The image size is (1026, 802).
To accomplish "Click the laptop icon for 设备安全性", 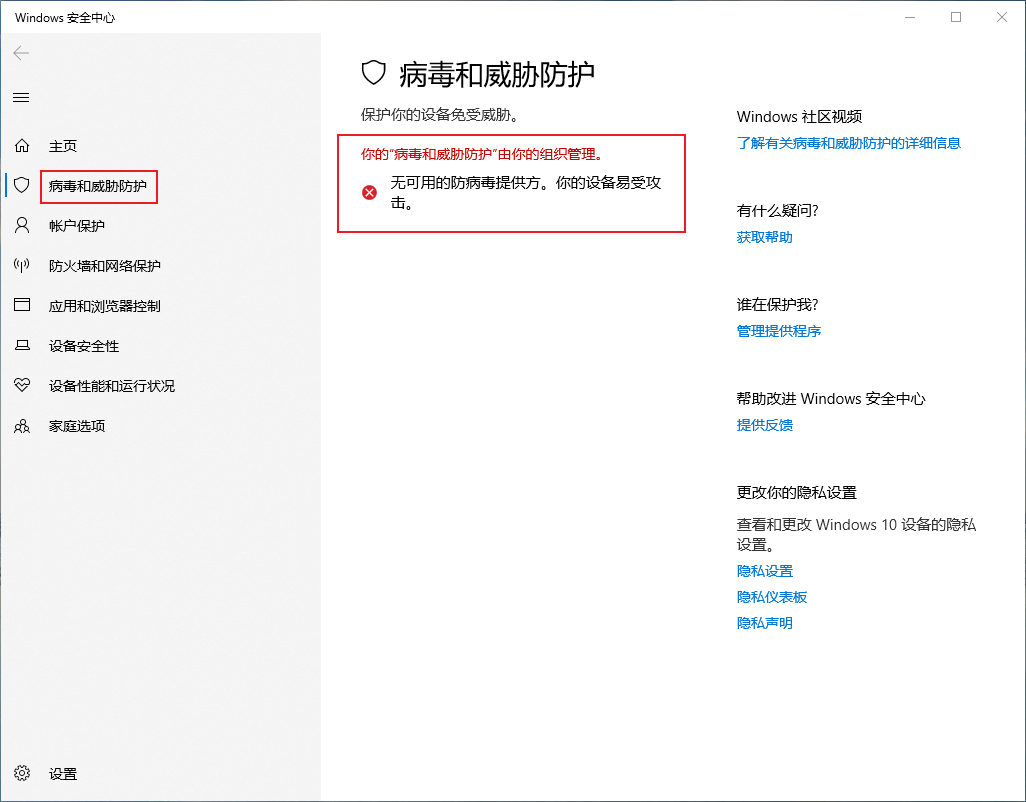I will 22,345.
